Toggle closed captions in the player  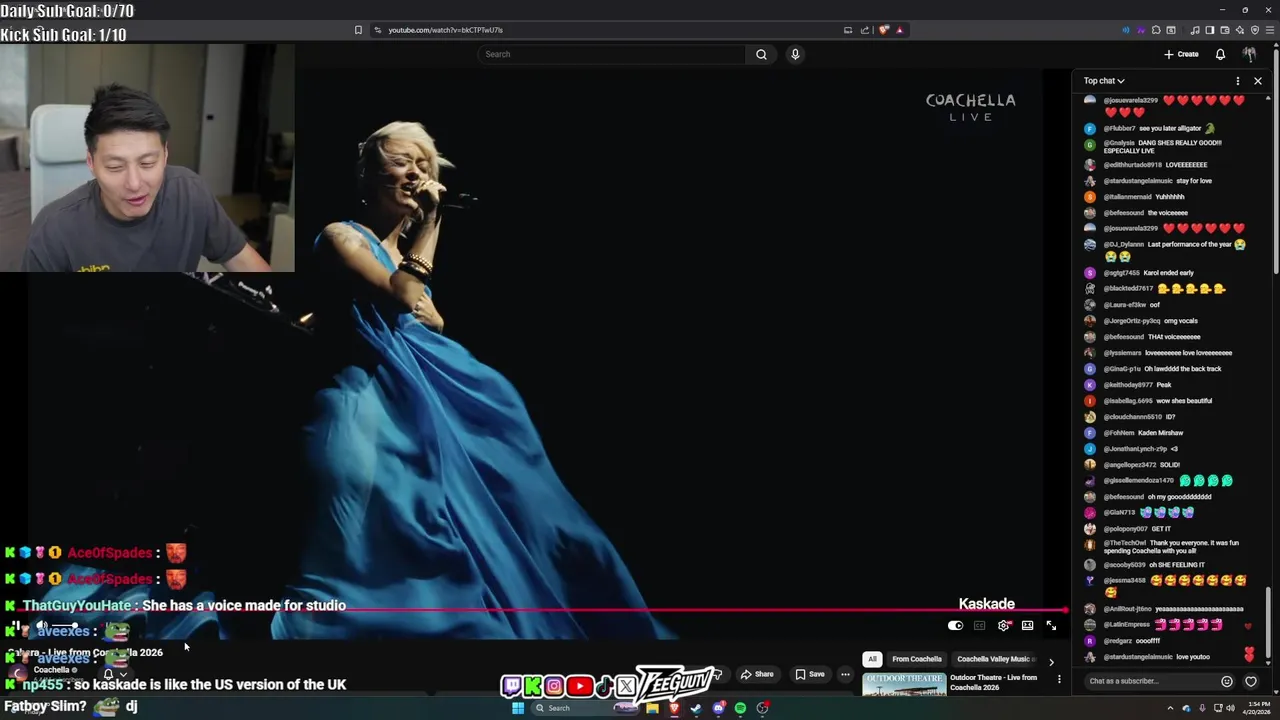[979, 626]
